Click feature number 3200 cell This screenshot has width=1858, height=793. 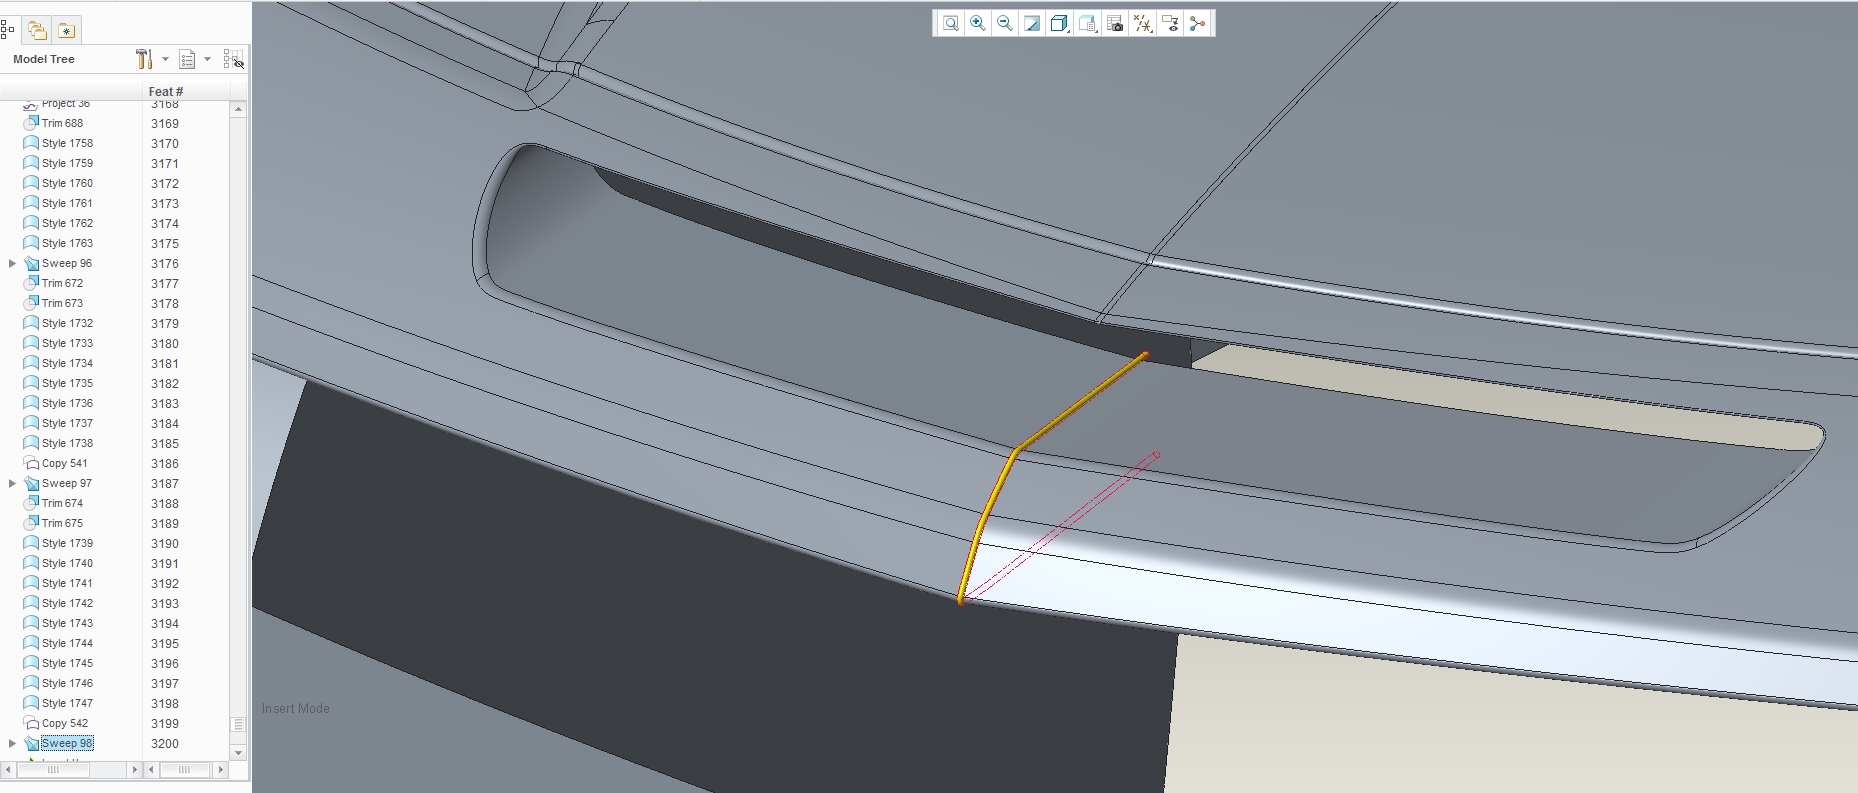pos(165,744)
